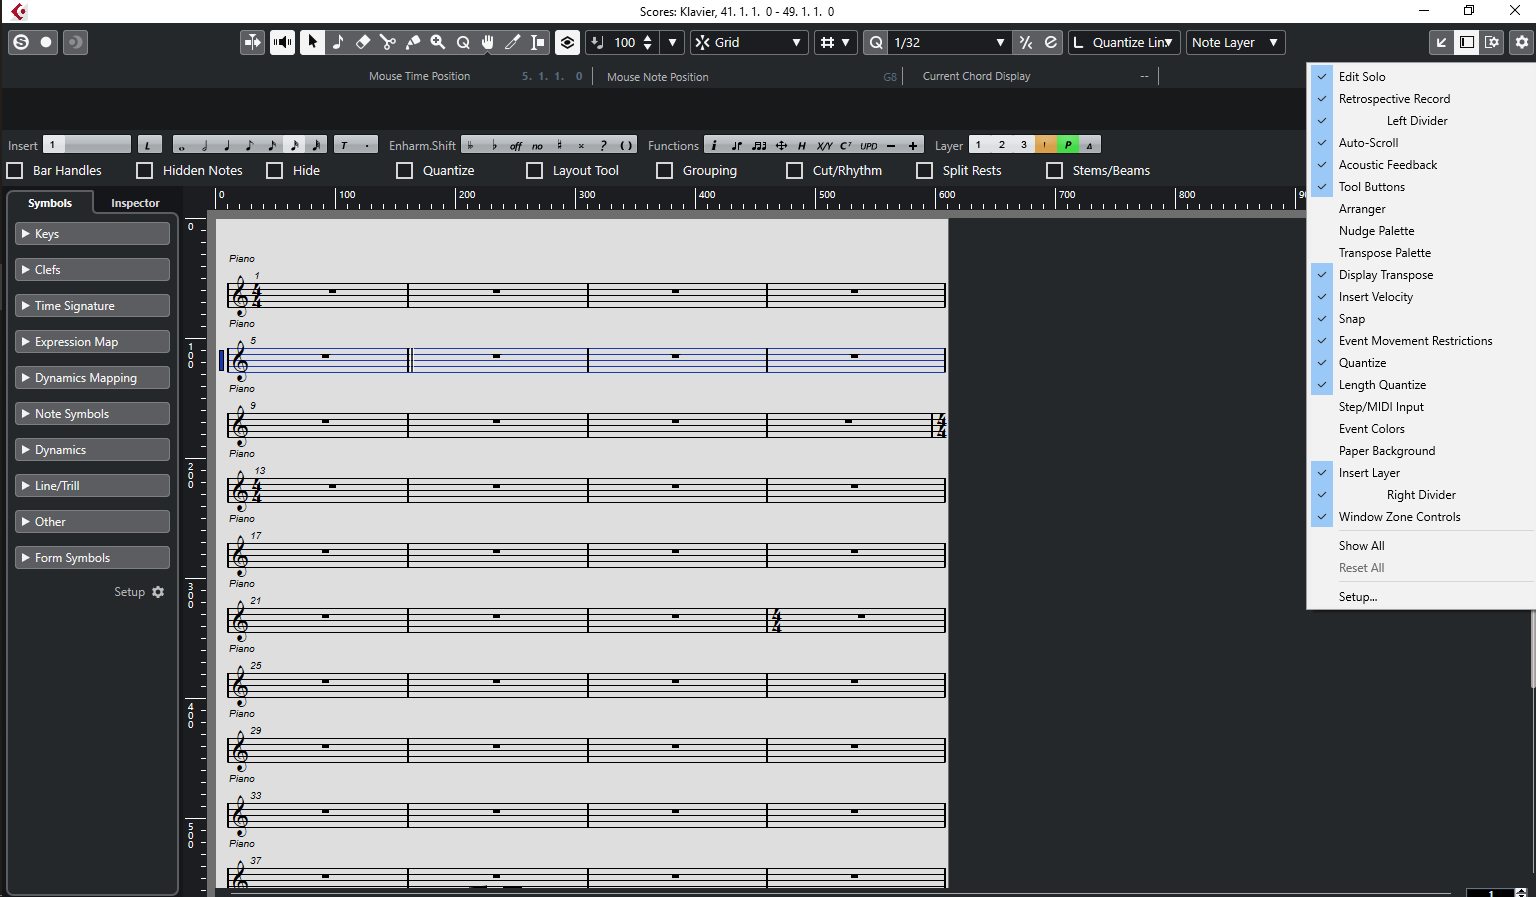Switch to the Inspector tab
This screenshot has width=1536, height=897.
[135, 202]
